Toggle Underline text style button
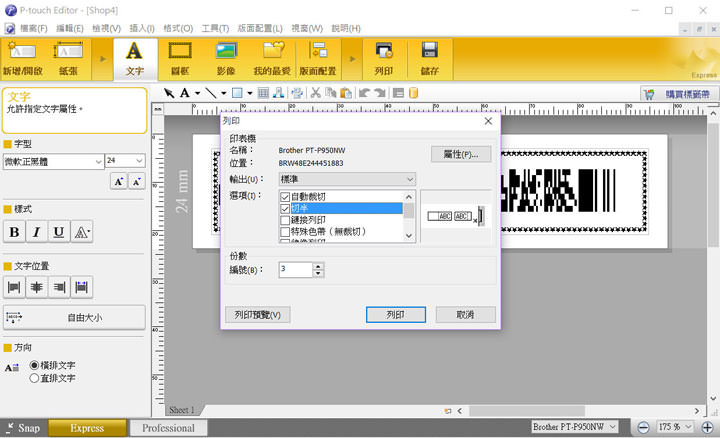The height and width of the screenshot is (438, 720). coord(59,232)
